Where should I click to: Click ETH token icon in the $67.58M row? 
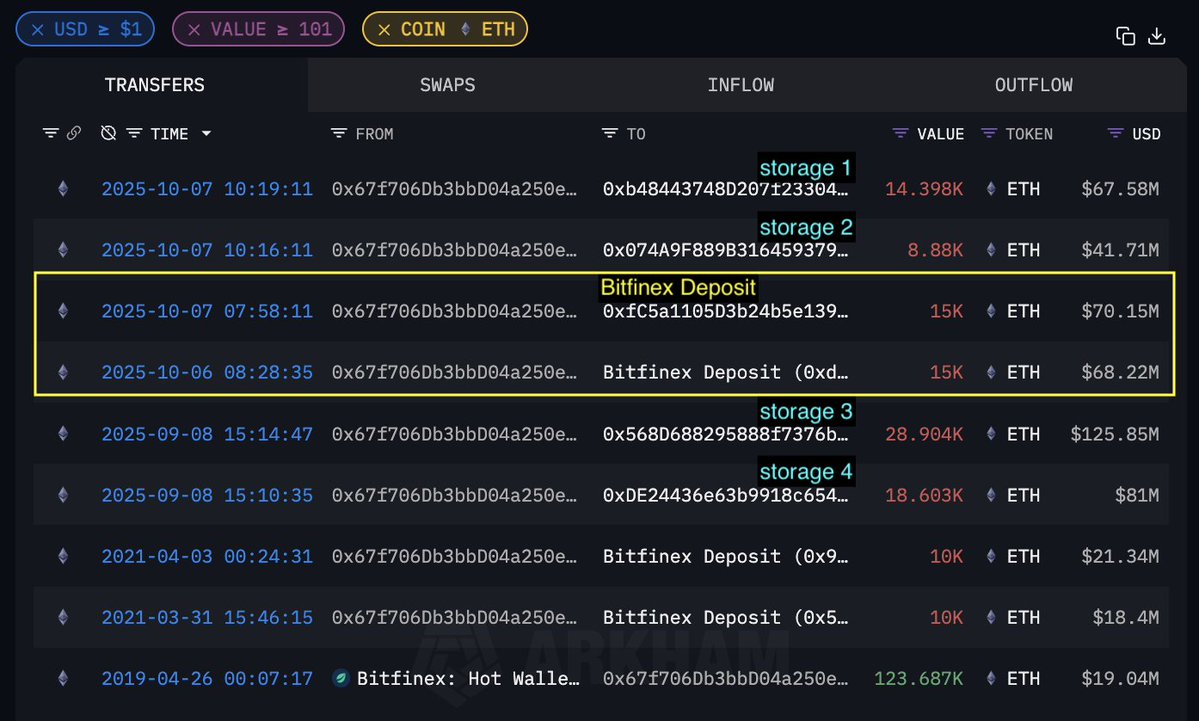(991, 188)
